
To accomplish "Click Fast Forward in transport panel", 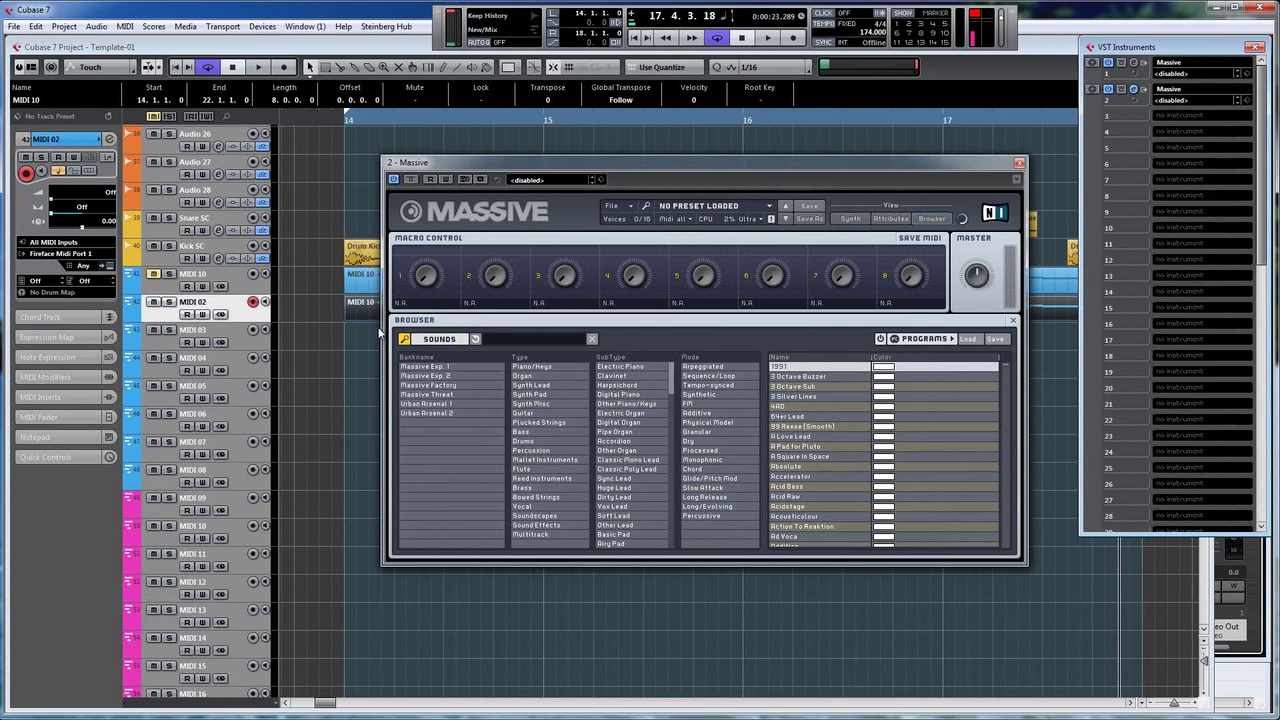I will (x=690, y=38).
